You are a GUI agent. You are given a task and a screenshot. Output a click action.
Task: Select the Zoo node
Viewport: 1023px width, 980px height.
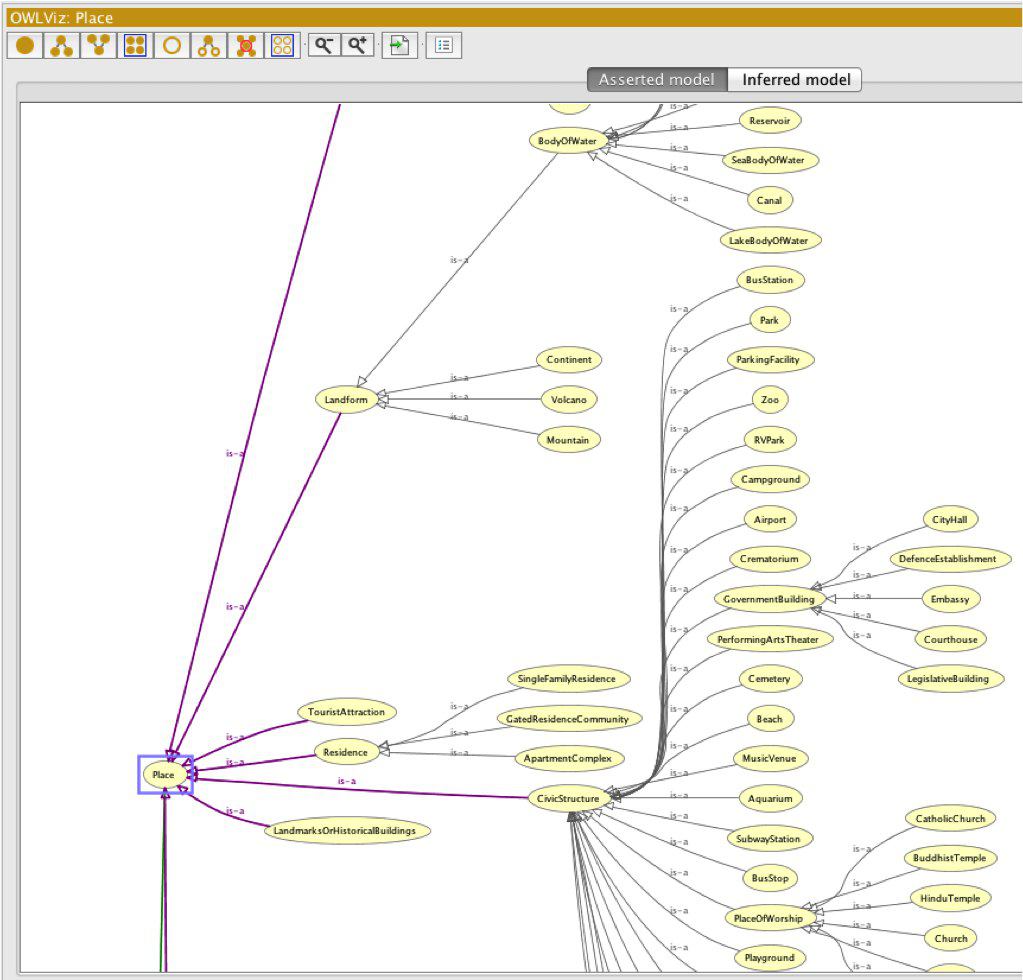[770, 399]
